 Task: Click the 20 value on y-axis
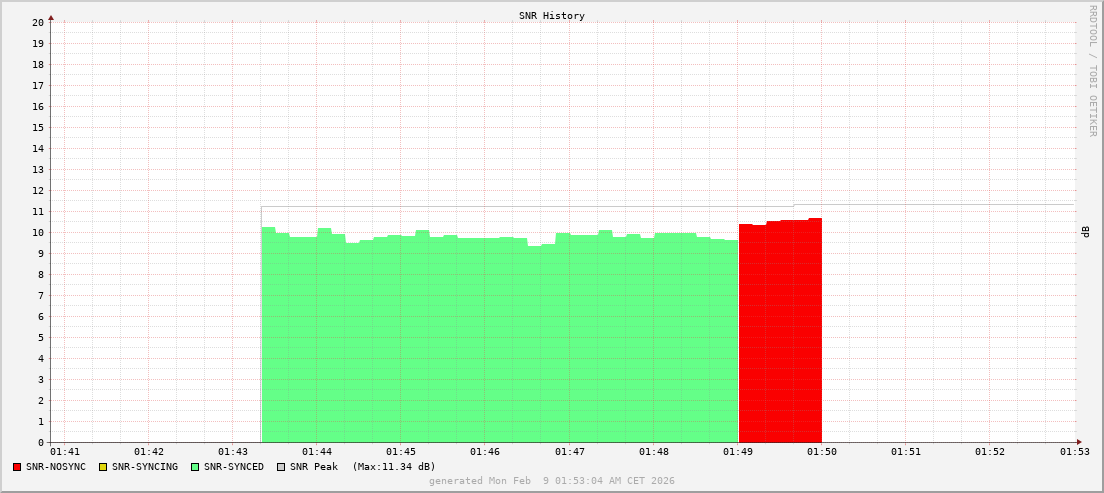[x=38, y=22]
